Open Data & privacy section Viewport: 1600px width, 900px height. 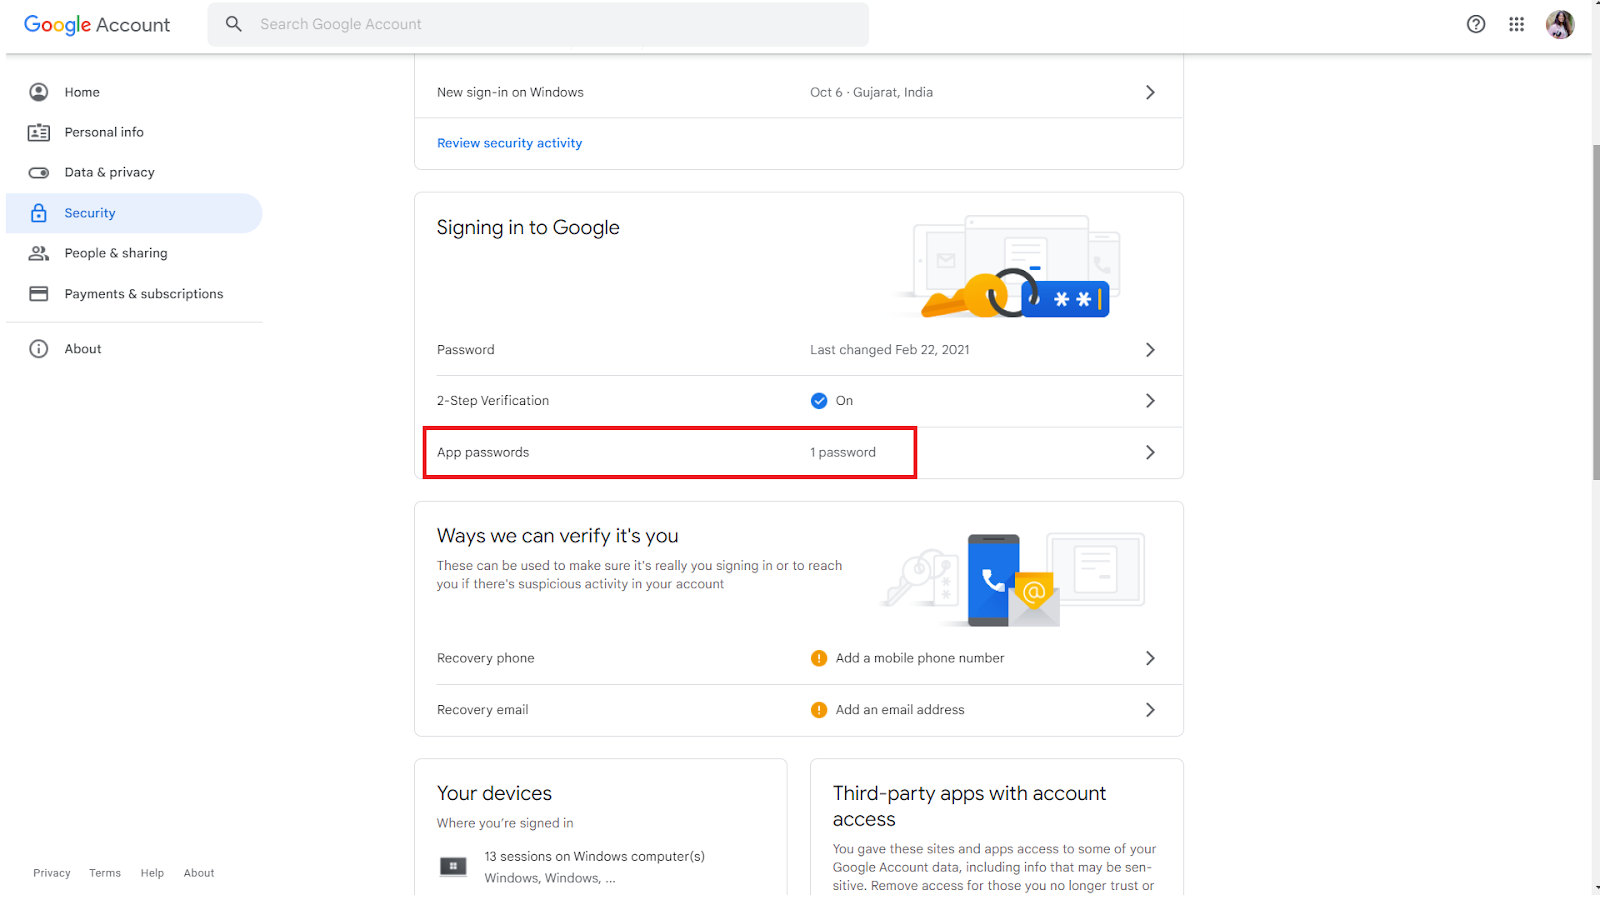(x=110, y=172)
